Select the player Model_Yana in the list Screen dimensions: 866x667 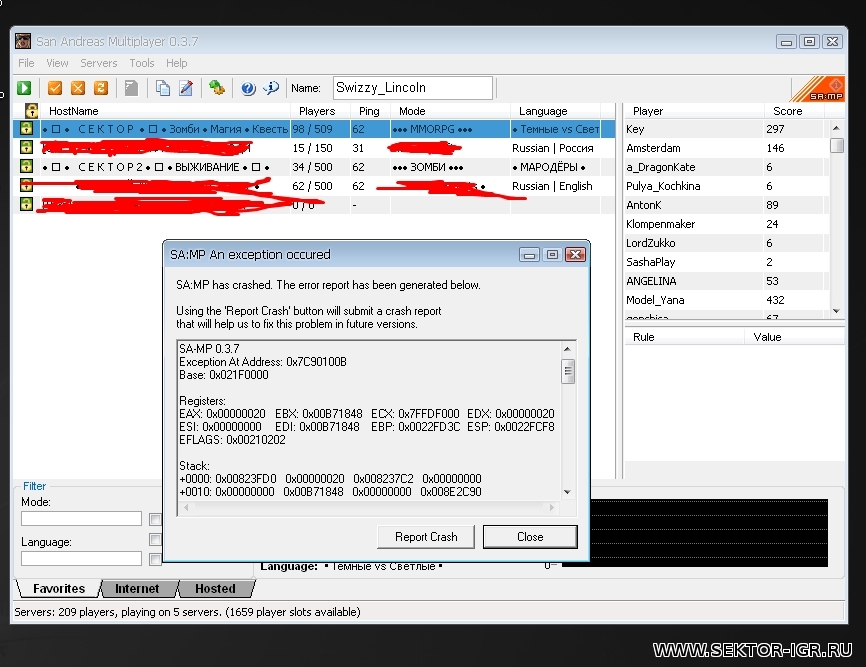click(726, 300)
